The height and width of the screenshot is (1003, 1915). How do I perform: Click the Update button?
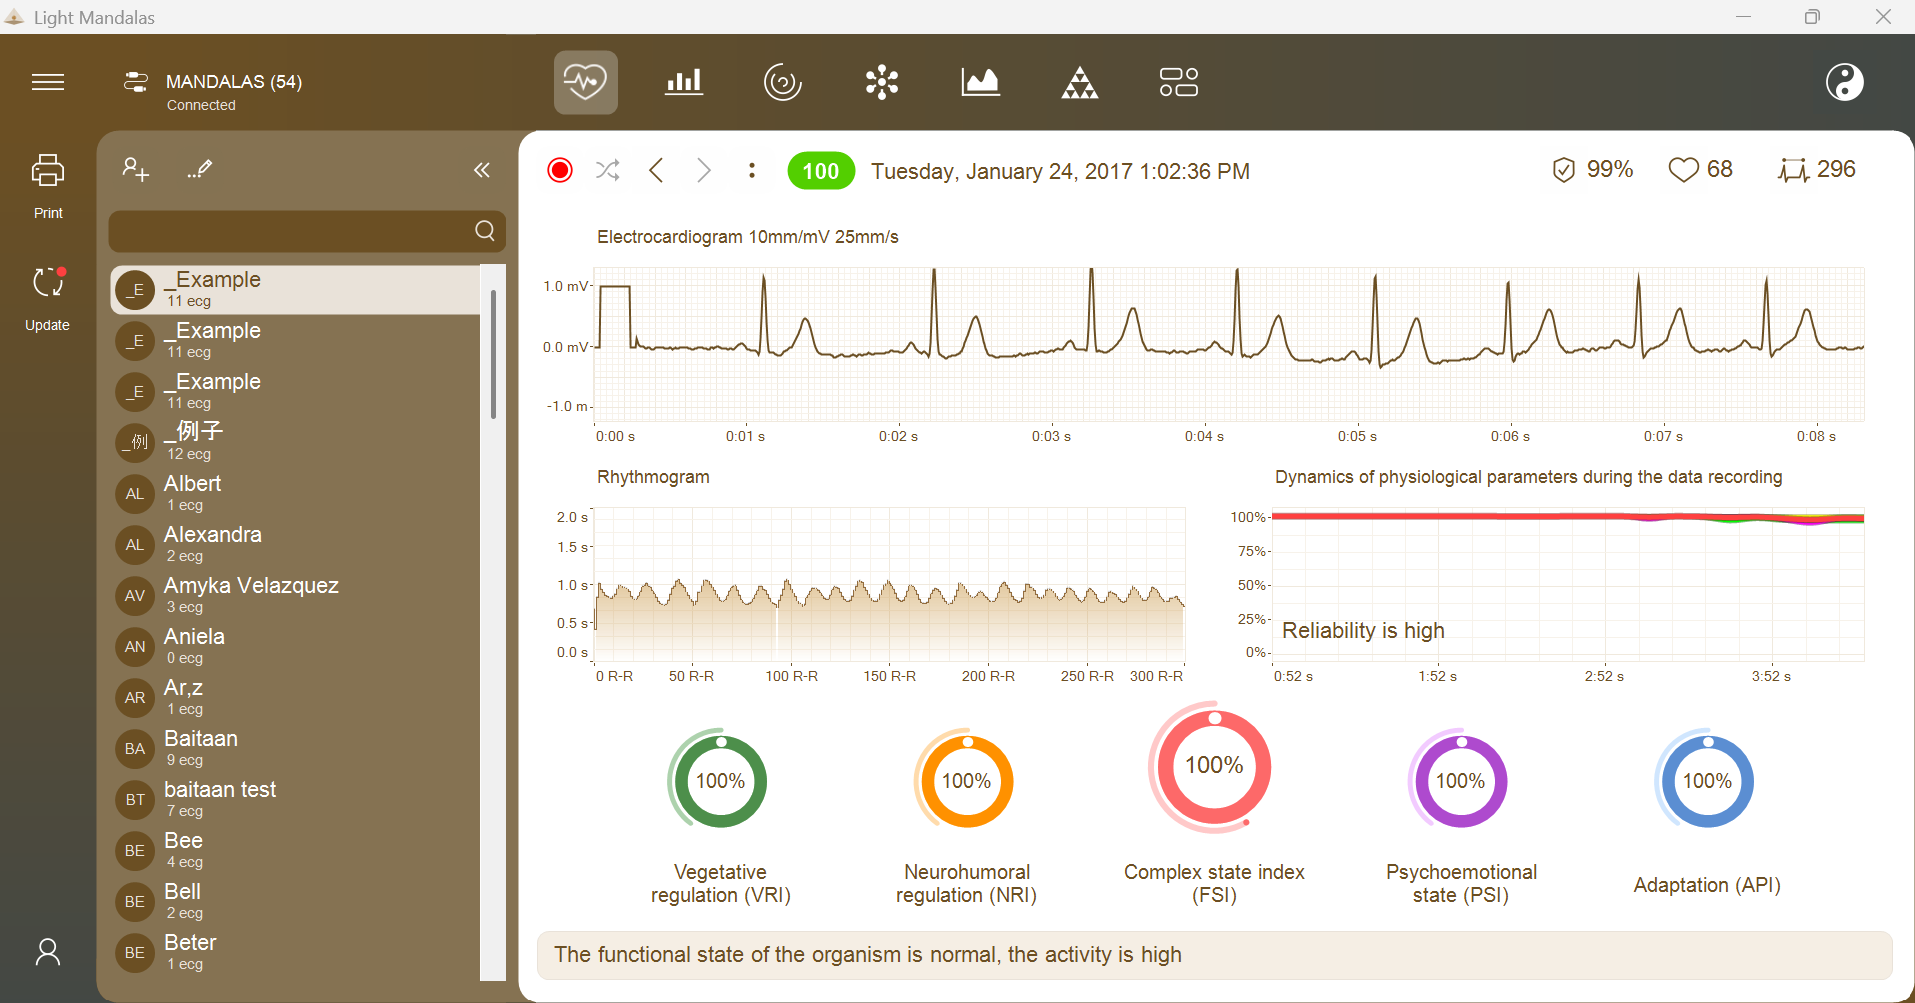(x=48, y=298)
